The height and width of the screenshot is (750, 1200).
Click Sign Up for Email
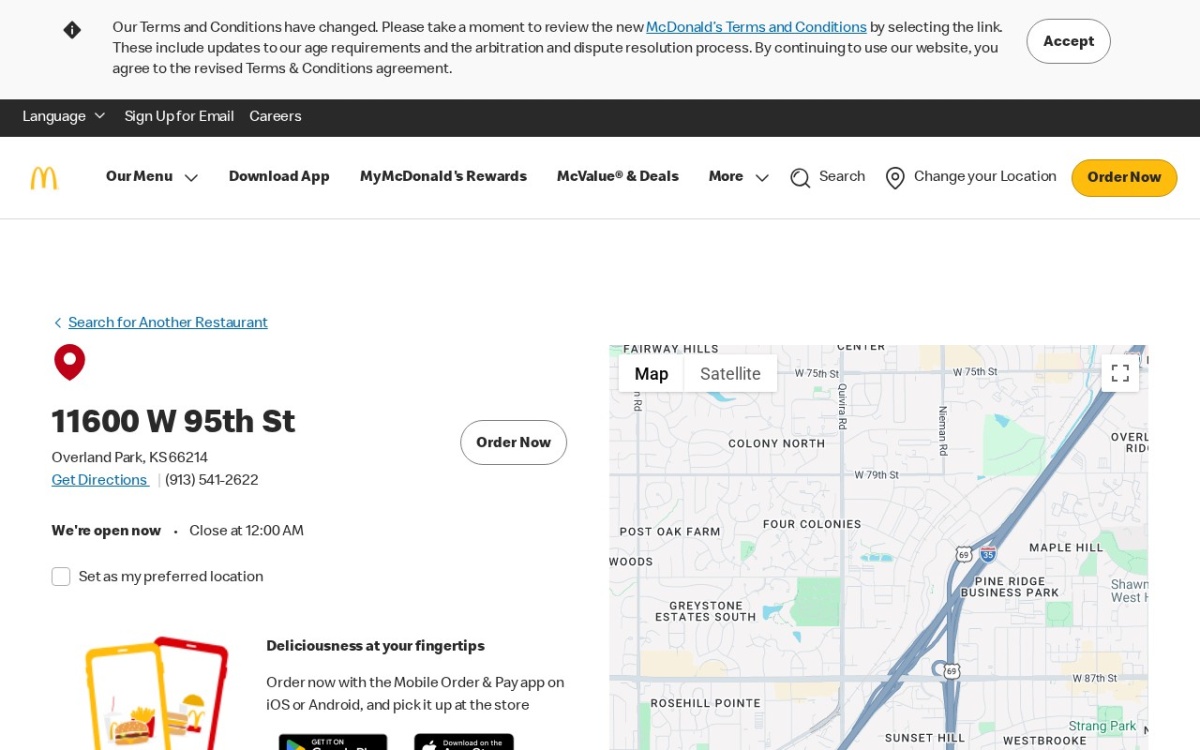click(x=179, y=117)
